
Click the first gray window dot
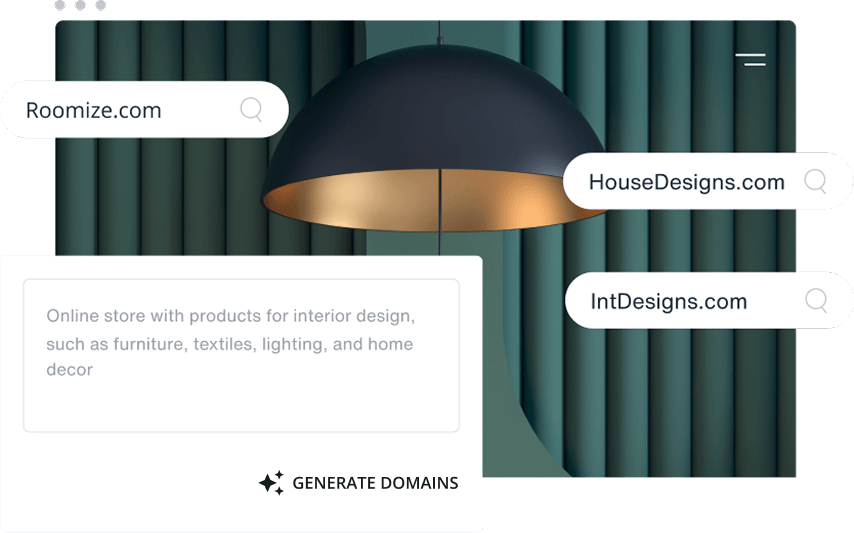click(60, 5)
